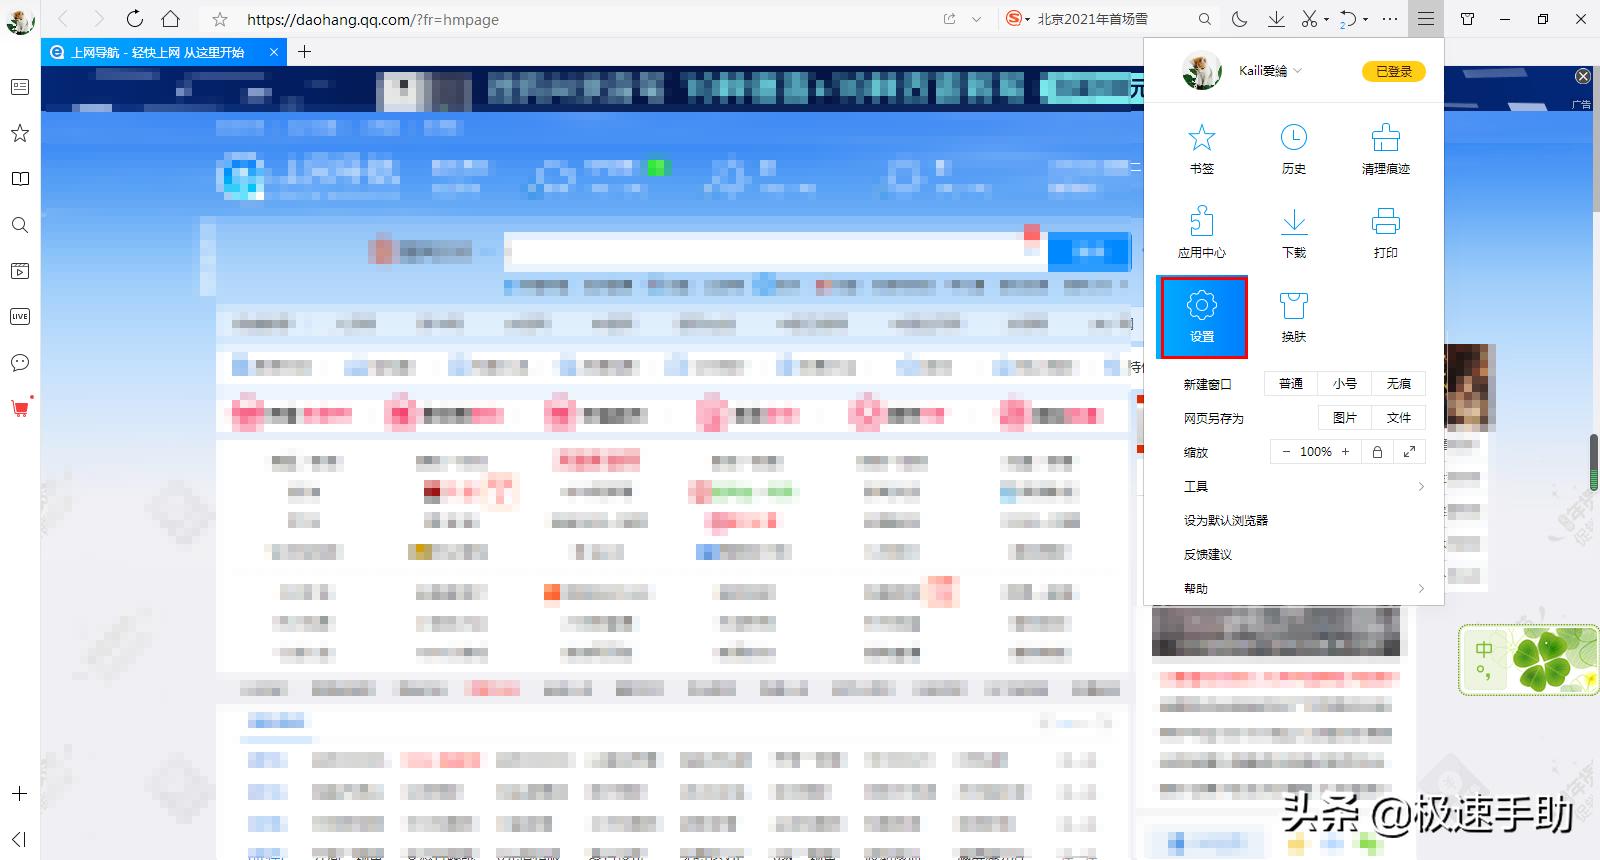The height and width of the screenshot is (860, 1600).
Task: Open new 无痕 incognito window
Action: click(x=1399, y=384)
